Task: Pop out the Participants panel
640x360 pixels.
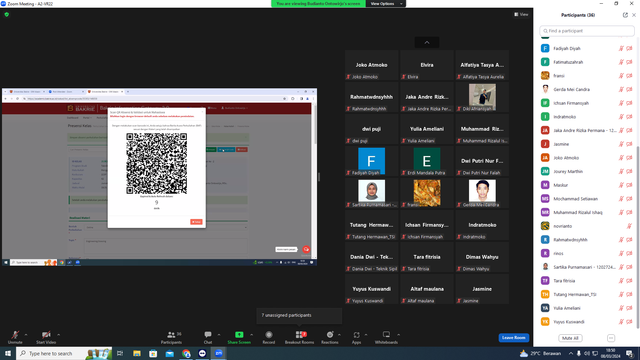Action: click(x=625, y=15)
